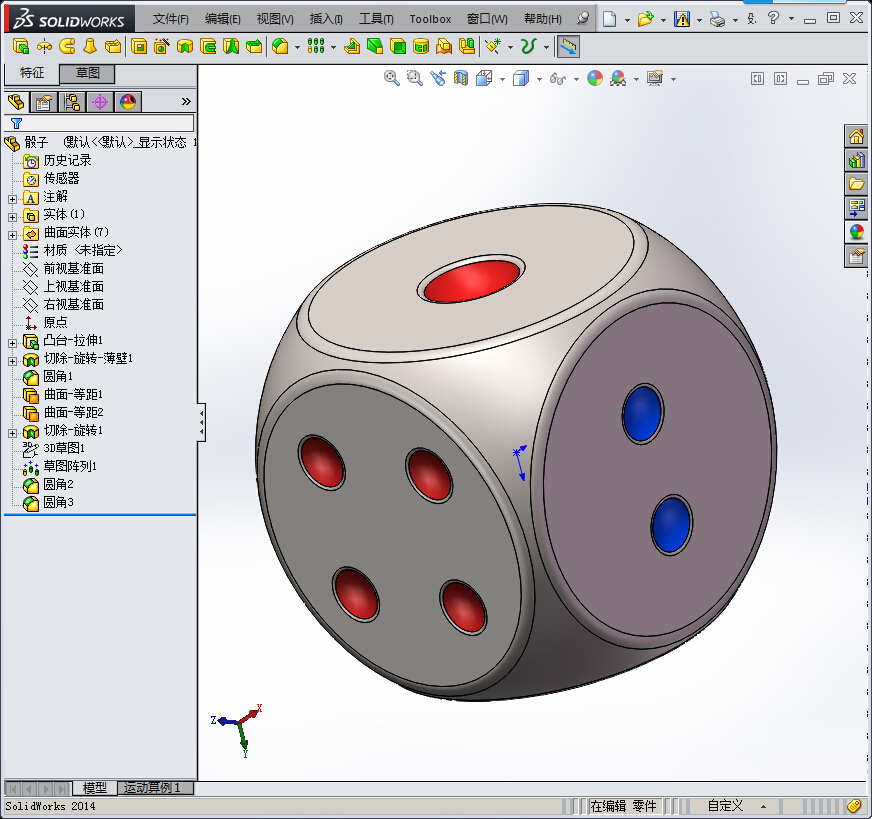Viewport: 872px width, 819px height.
Task: Click the Edit Appearance color ball icon
Action: (x=595, y=78)
